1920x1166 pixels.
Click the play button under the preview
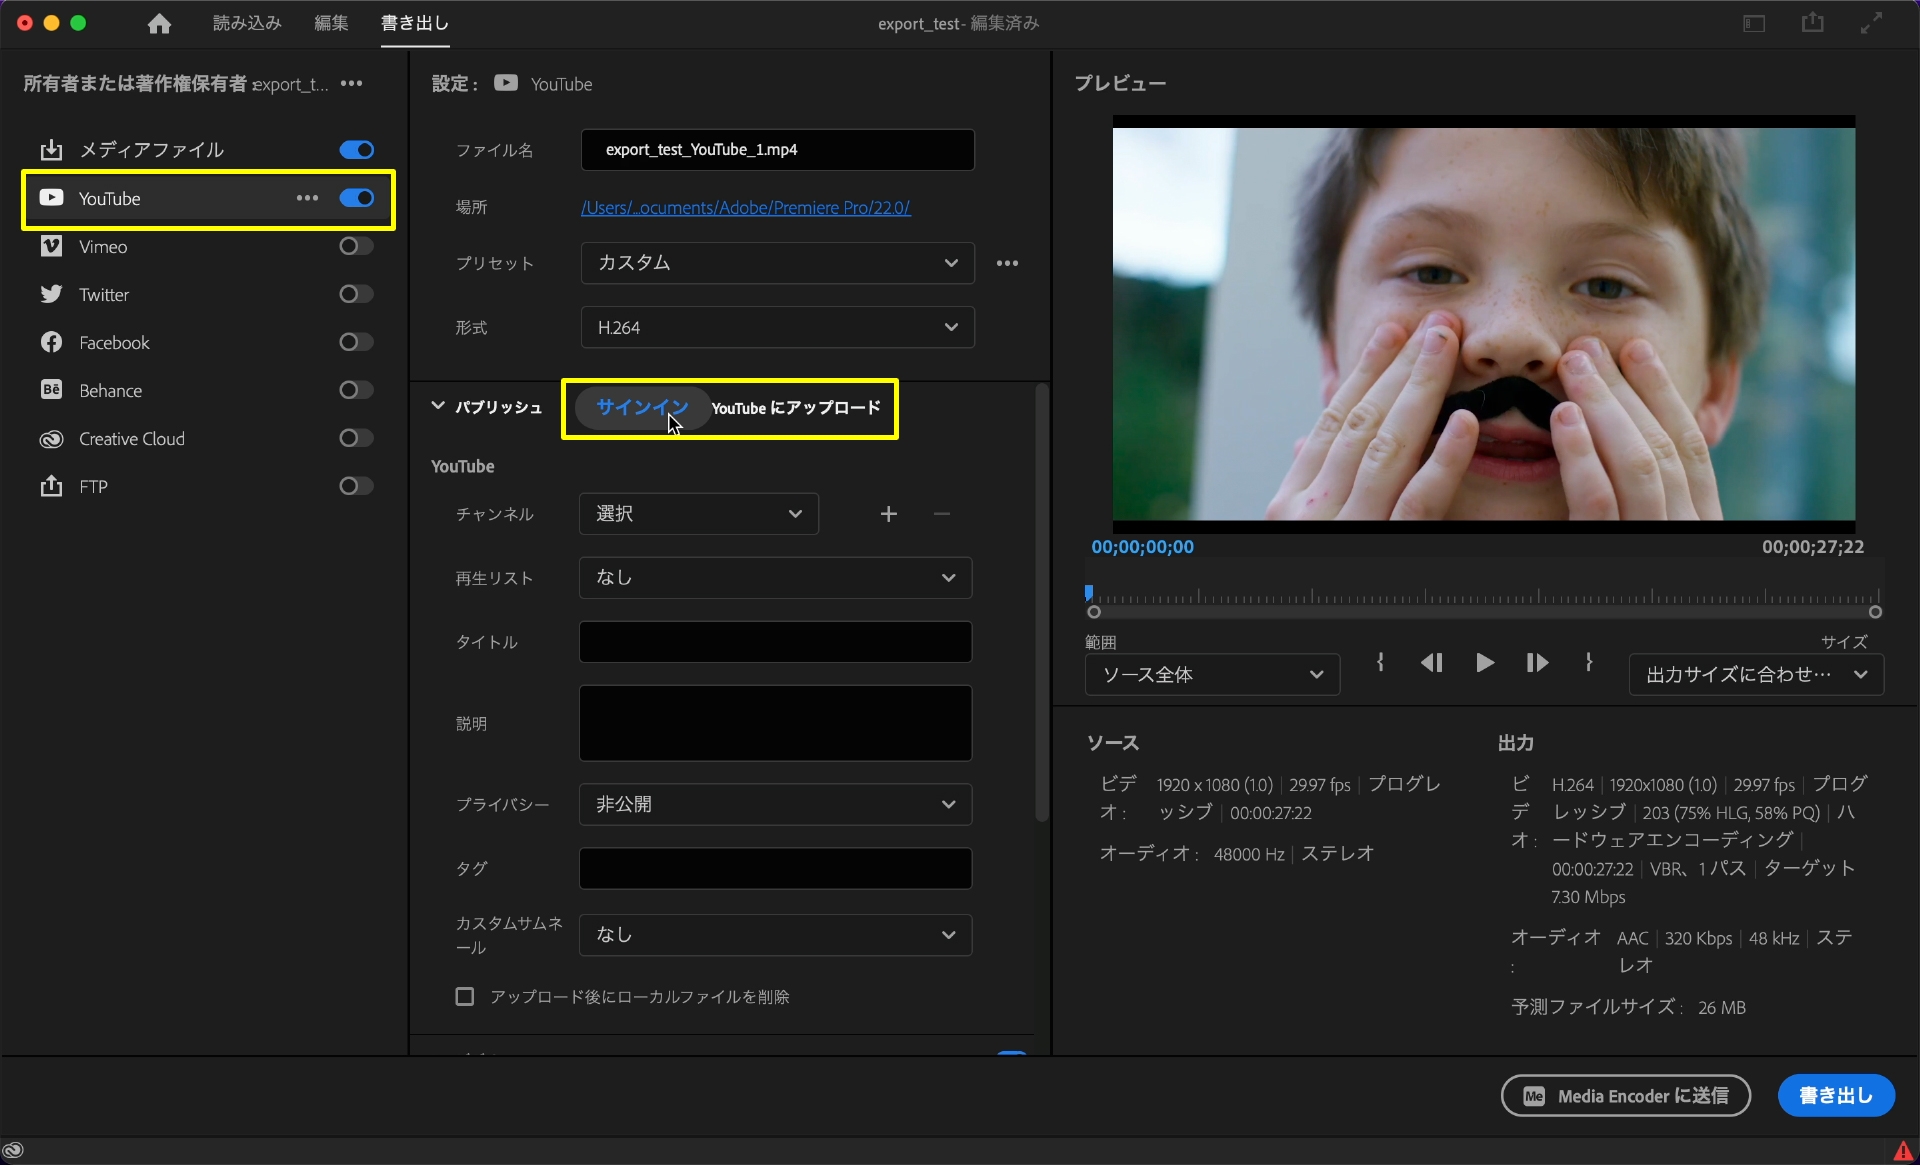point(1485,663)
